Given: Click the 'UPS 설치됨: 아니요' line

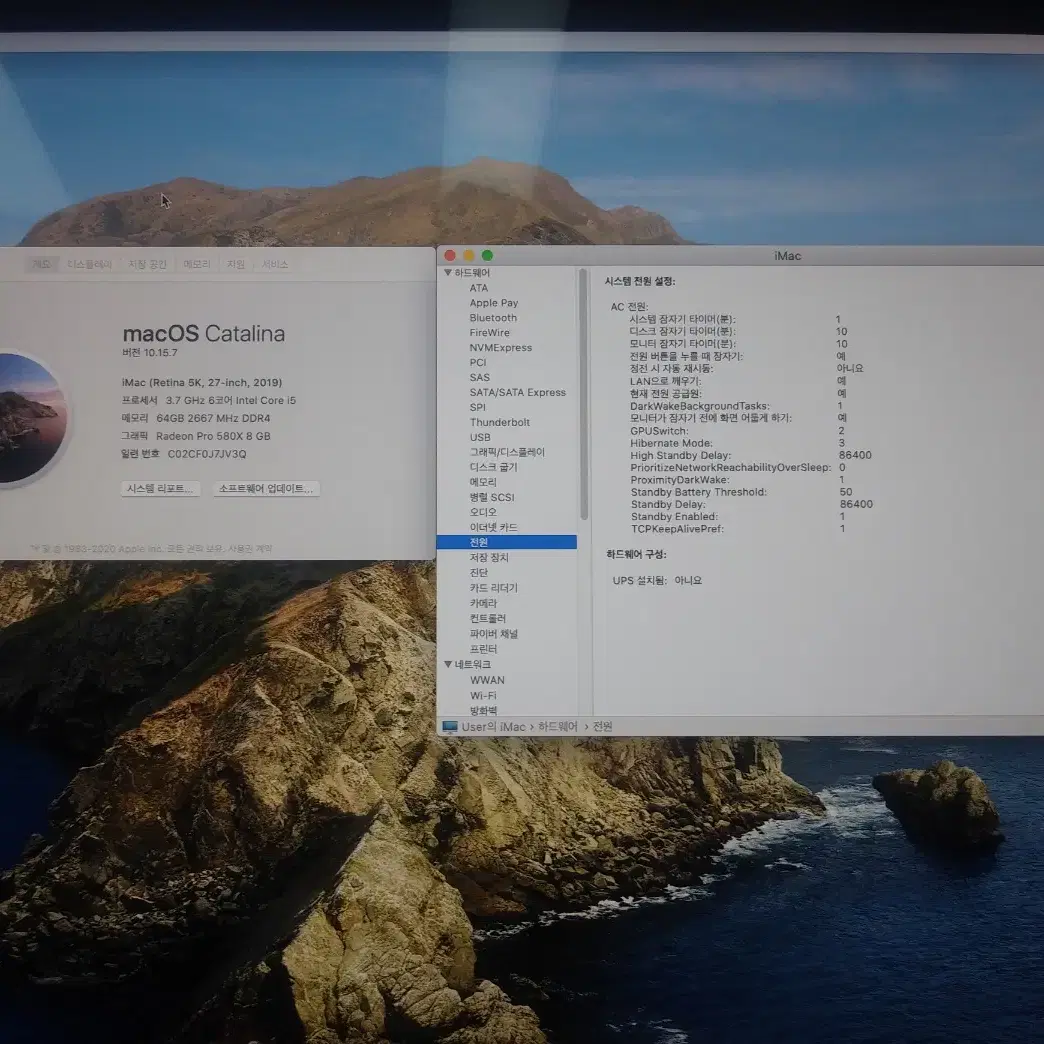Looking at the screenshot, I should pos(656,581).
